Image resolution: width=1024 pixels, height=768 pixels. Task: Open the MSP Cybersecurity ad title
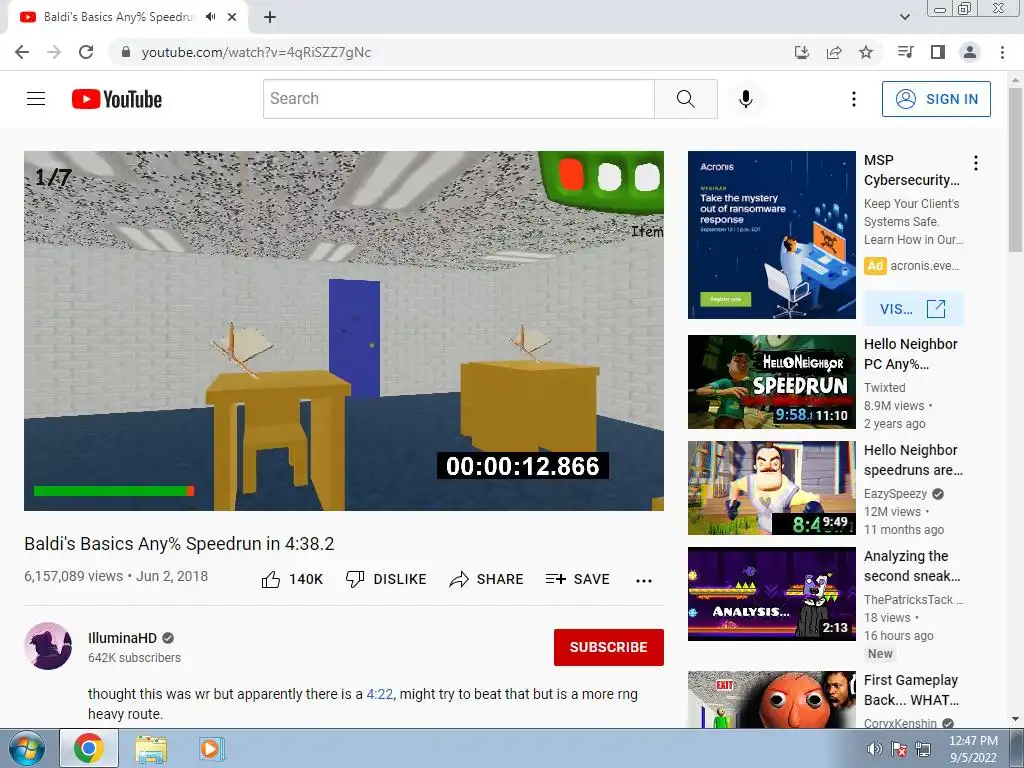912,170
